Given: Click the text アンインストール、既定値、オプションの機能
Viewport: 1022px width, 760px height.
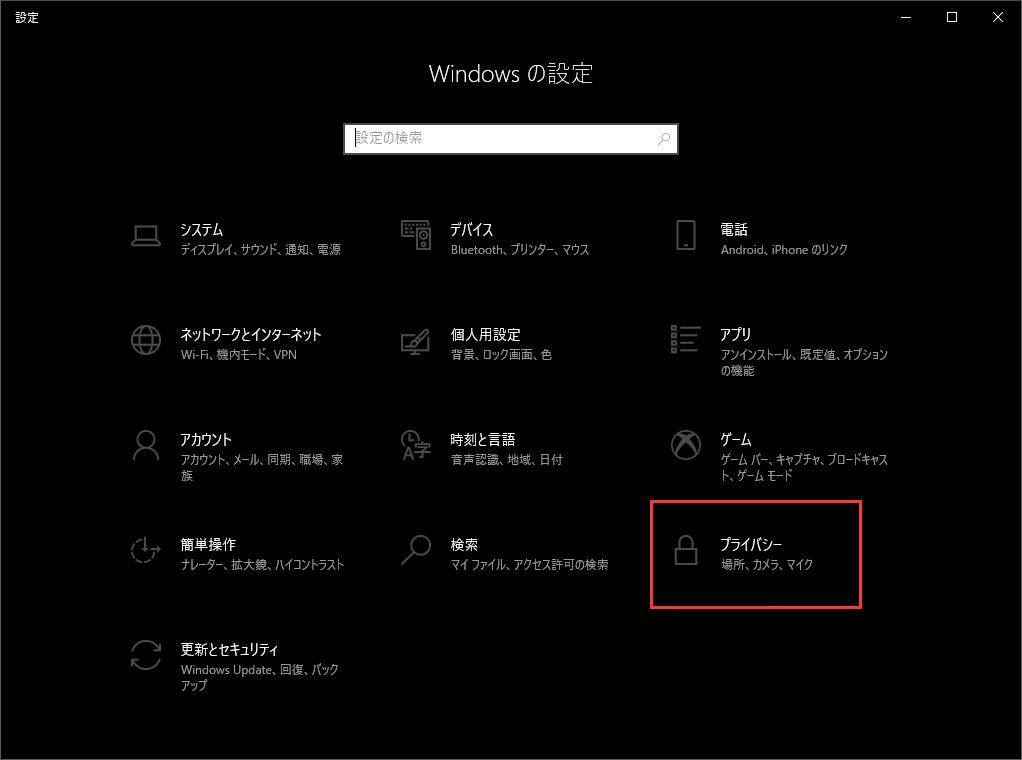Looking at the screenshot, I should coord(804,362).
